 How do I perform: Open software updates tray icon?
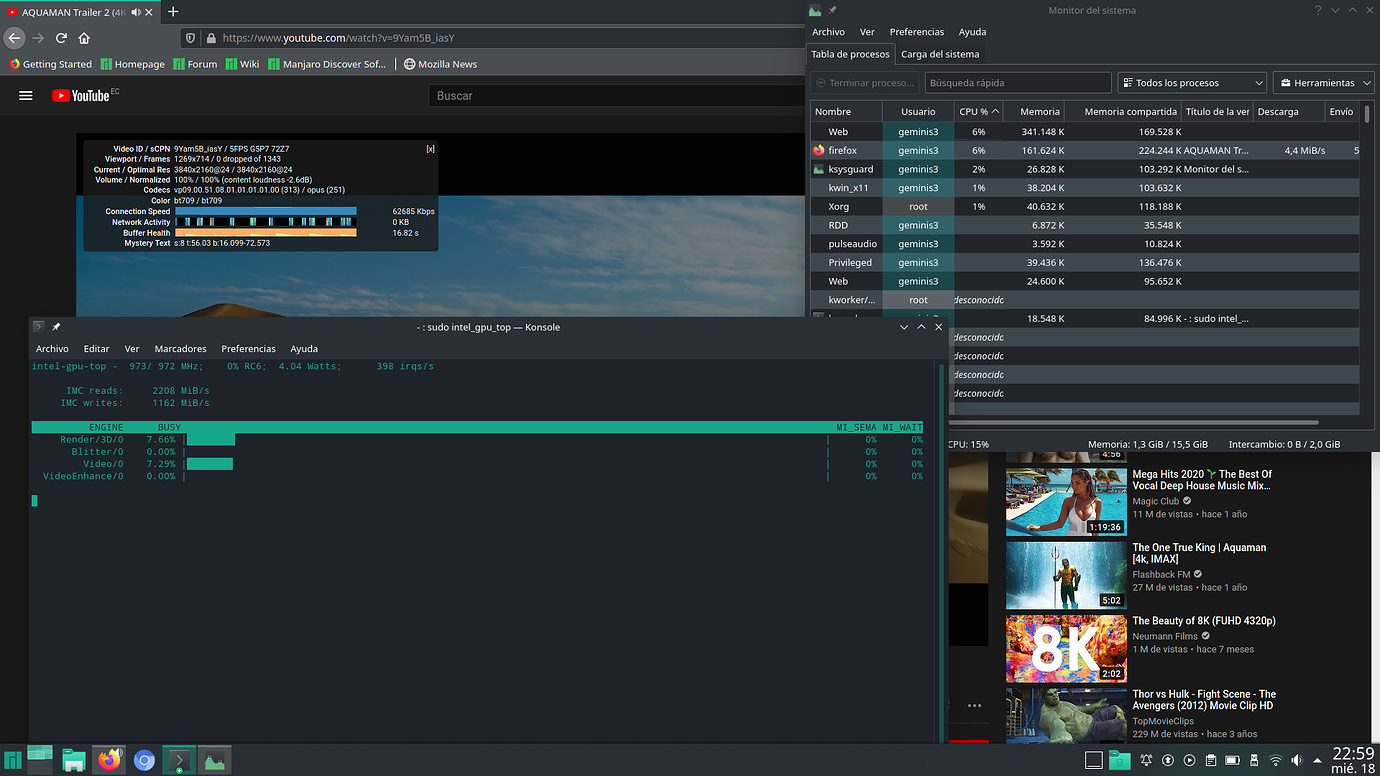(1168, 761)
